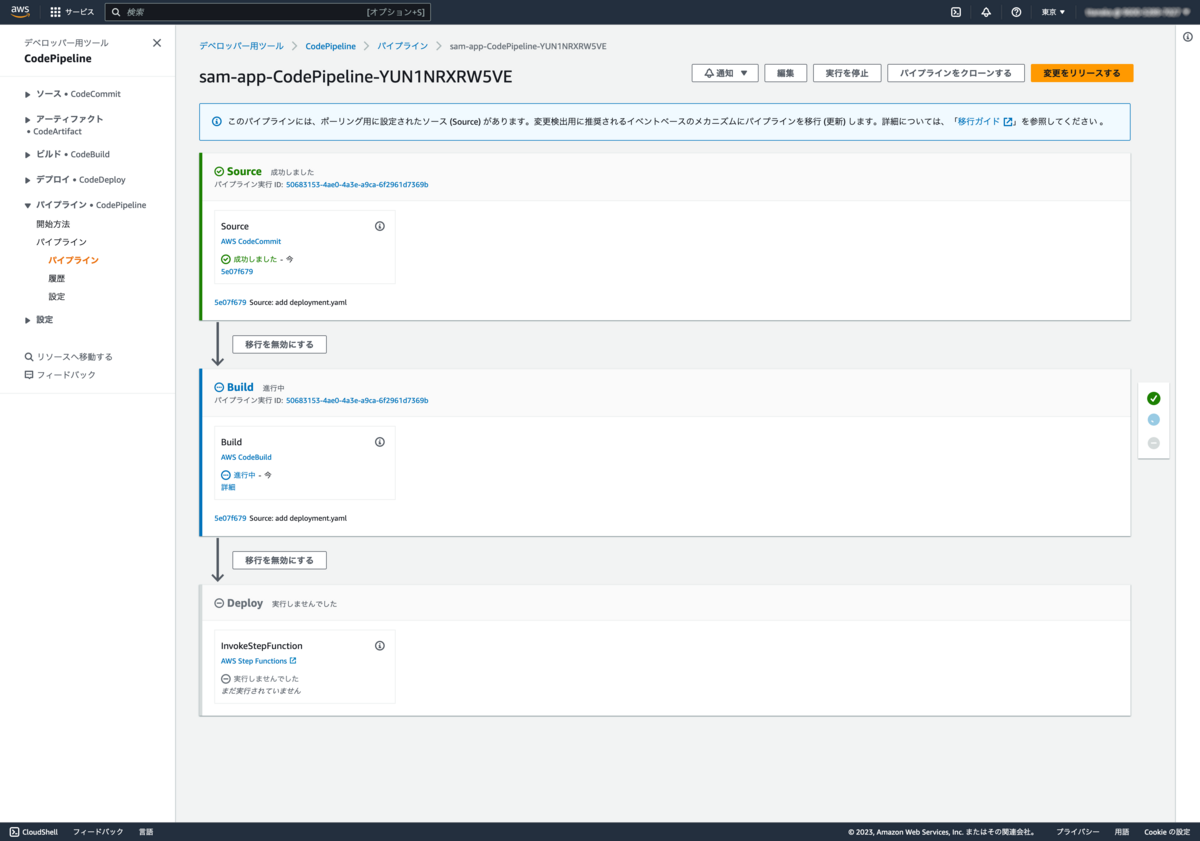Click info icon on InvokeStepFunction card
This screenshot has width=1200, height=841.
(380, 646)
